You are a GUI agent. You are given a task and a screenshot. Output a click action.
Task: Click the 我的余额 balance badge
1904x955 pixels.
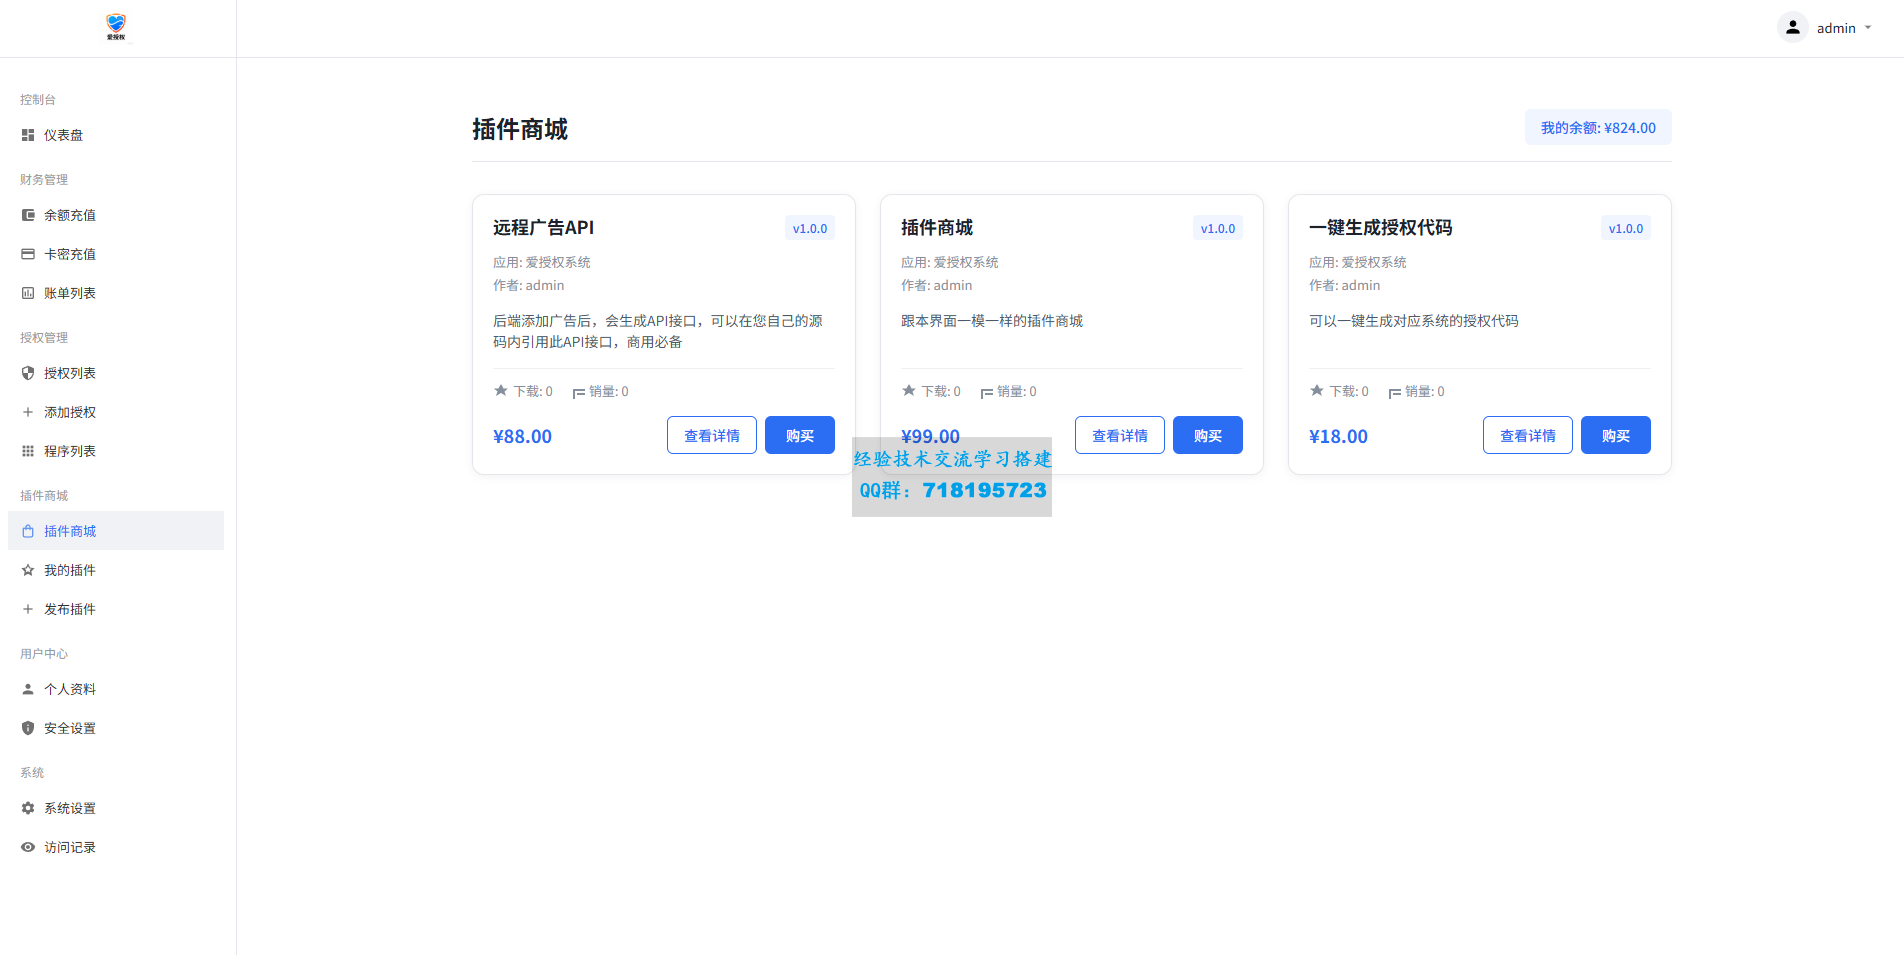tap(1597, 128)
